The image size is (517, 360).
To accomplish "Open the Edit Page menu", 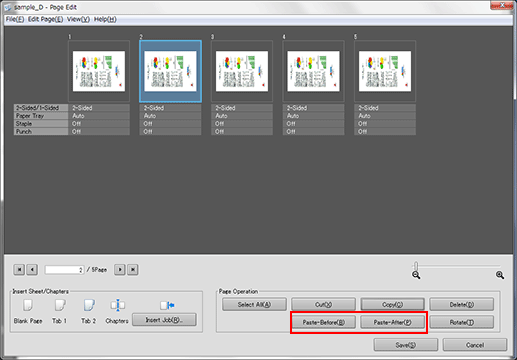I will (x=45, y=19).
